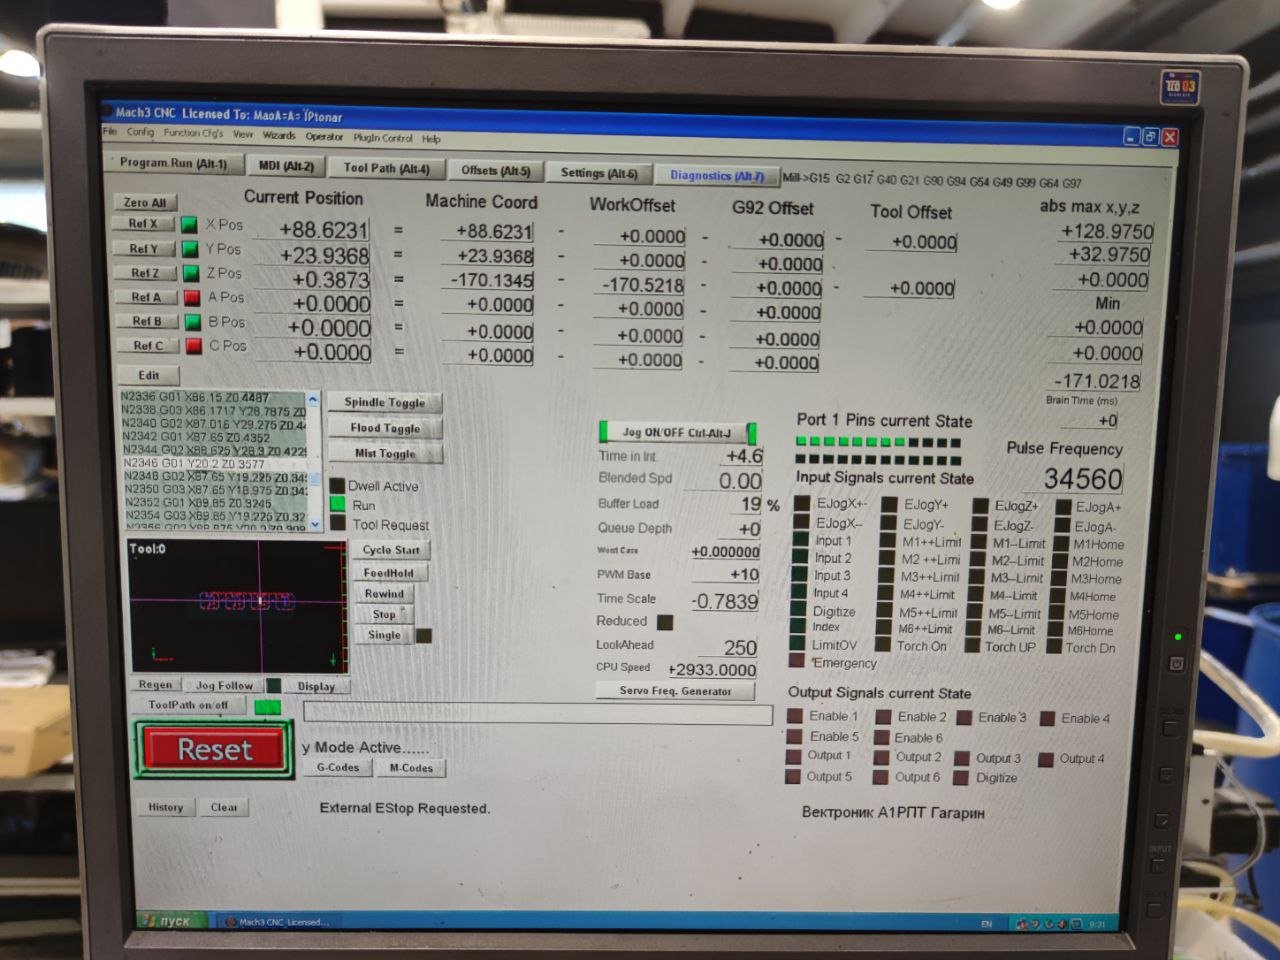The image size is (1280, 960).
Task: Open the Function Cfg's menu
Action: coord(194,133)
